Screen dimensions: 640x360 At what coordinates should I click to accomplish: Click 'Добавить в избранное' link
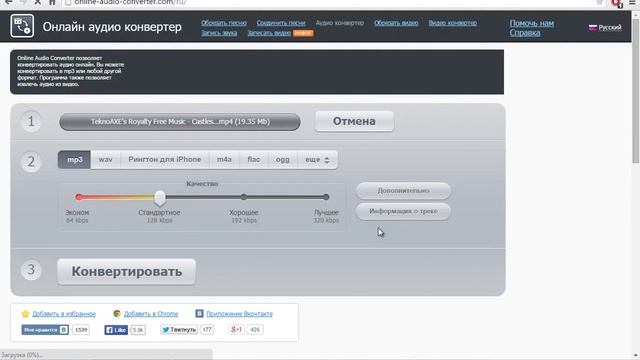(x=64, y=314)
